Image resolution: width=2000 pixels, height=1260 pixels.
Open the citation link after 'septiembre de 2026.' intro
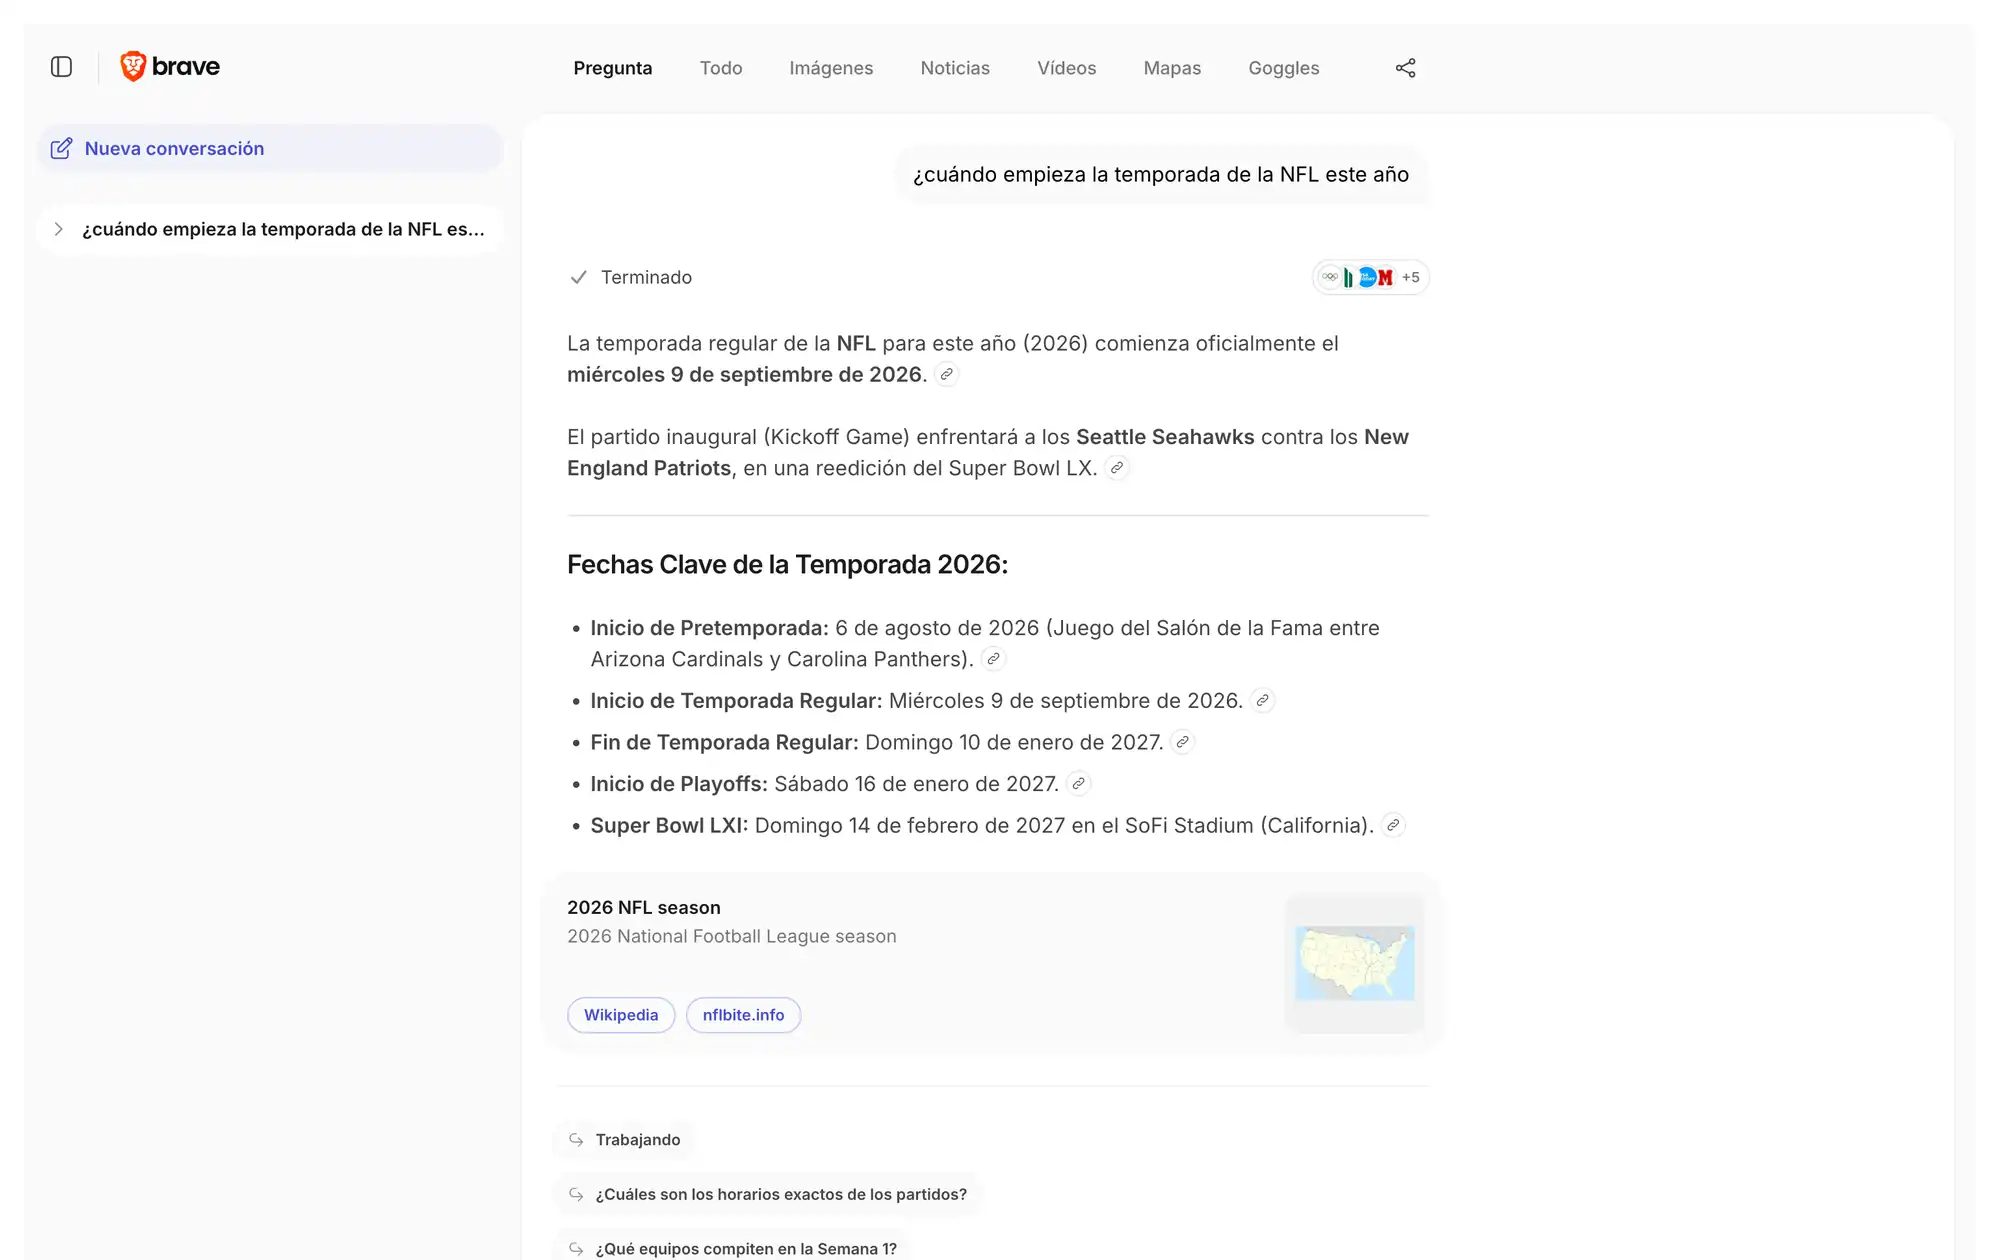pos(946,374)
